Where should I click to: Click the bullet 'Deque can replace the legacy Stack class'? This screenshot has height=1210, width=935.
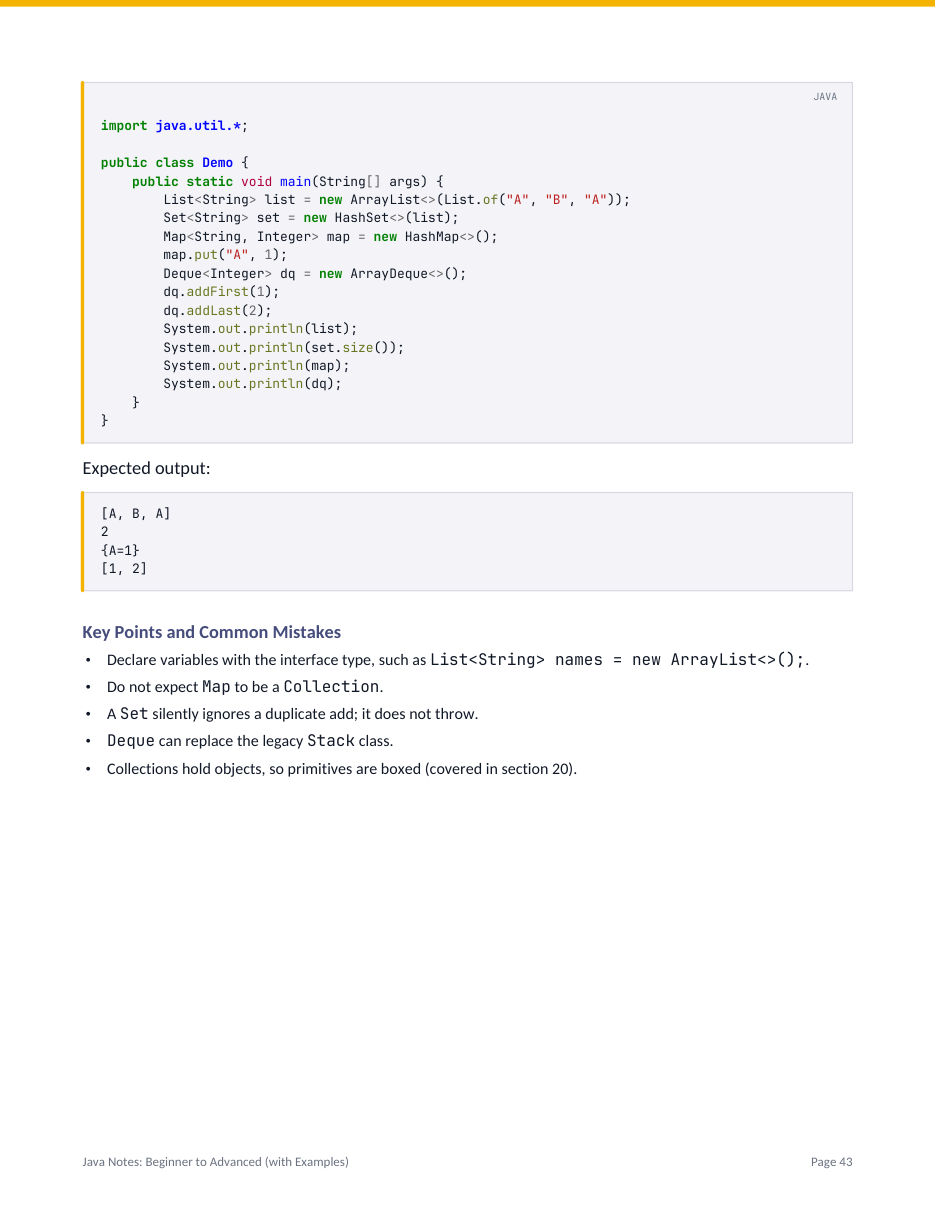[250, 741]
